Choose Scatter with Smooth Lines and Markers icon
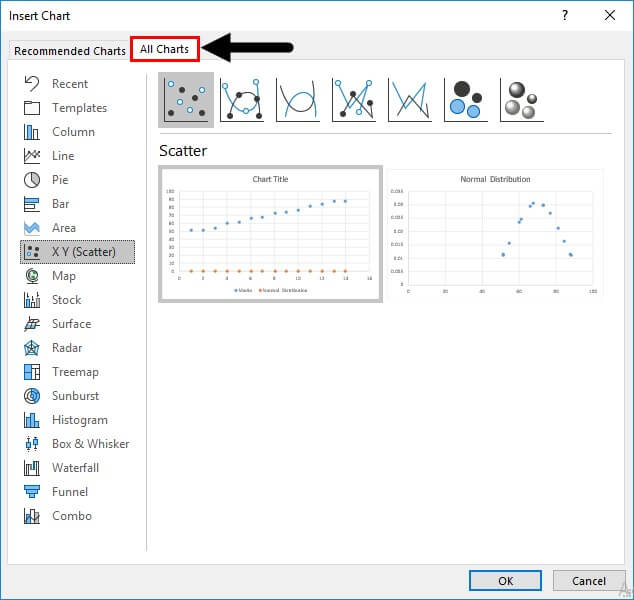 point(242,100)
